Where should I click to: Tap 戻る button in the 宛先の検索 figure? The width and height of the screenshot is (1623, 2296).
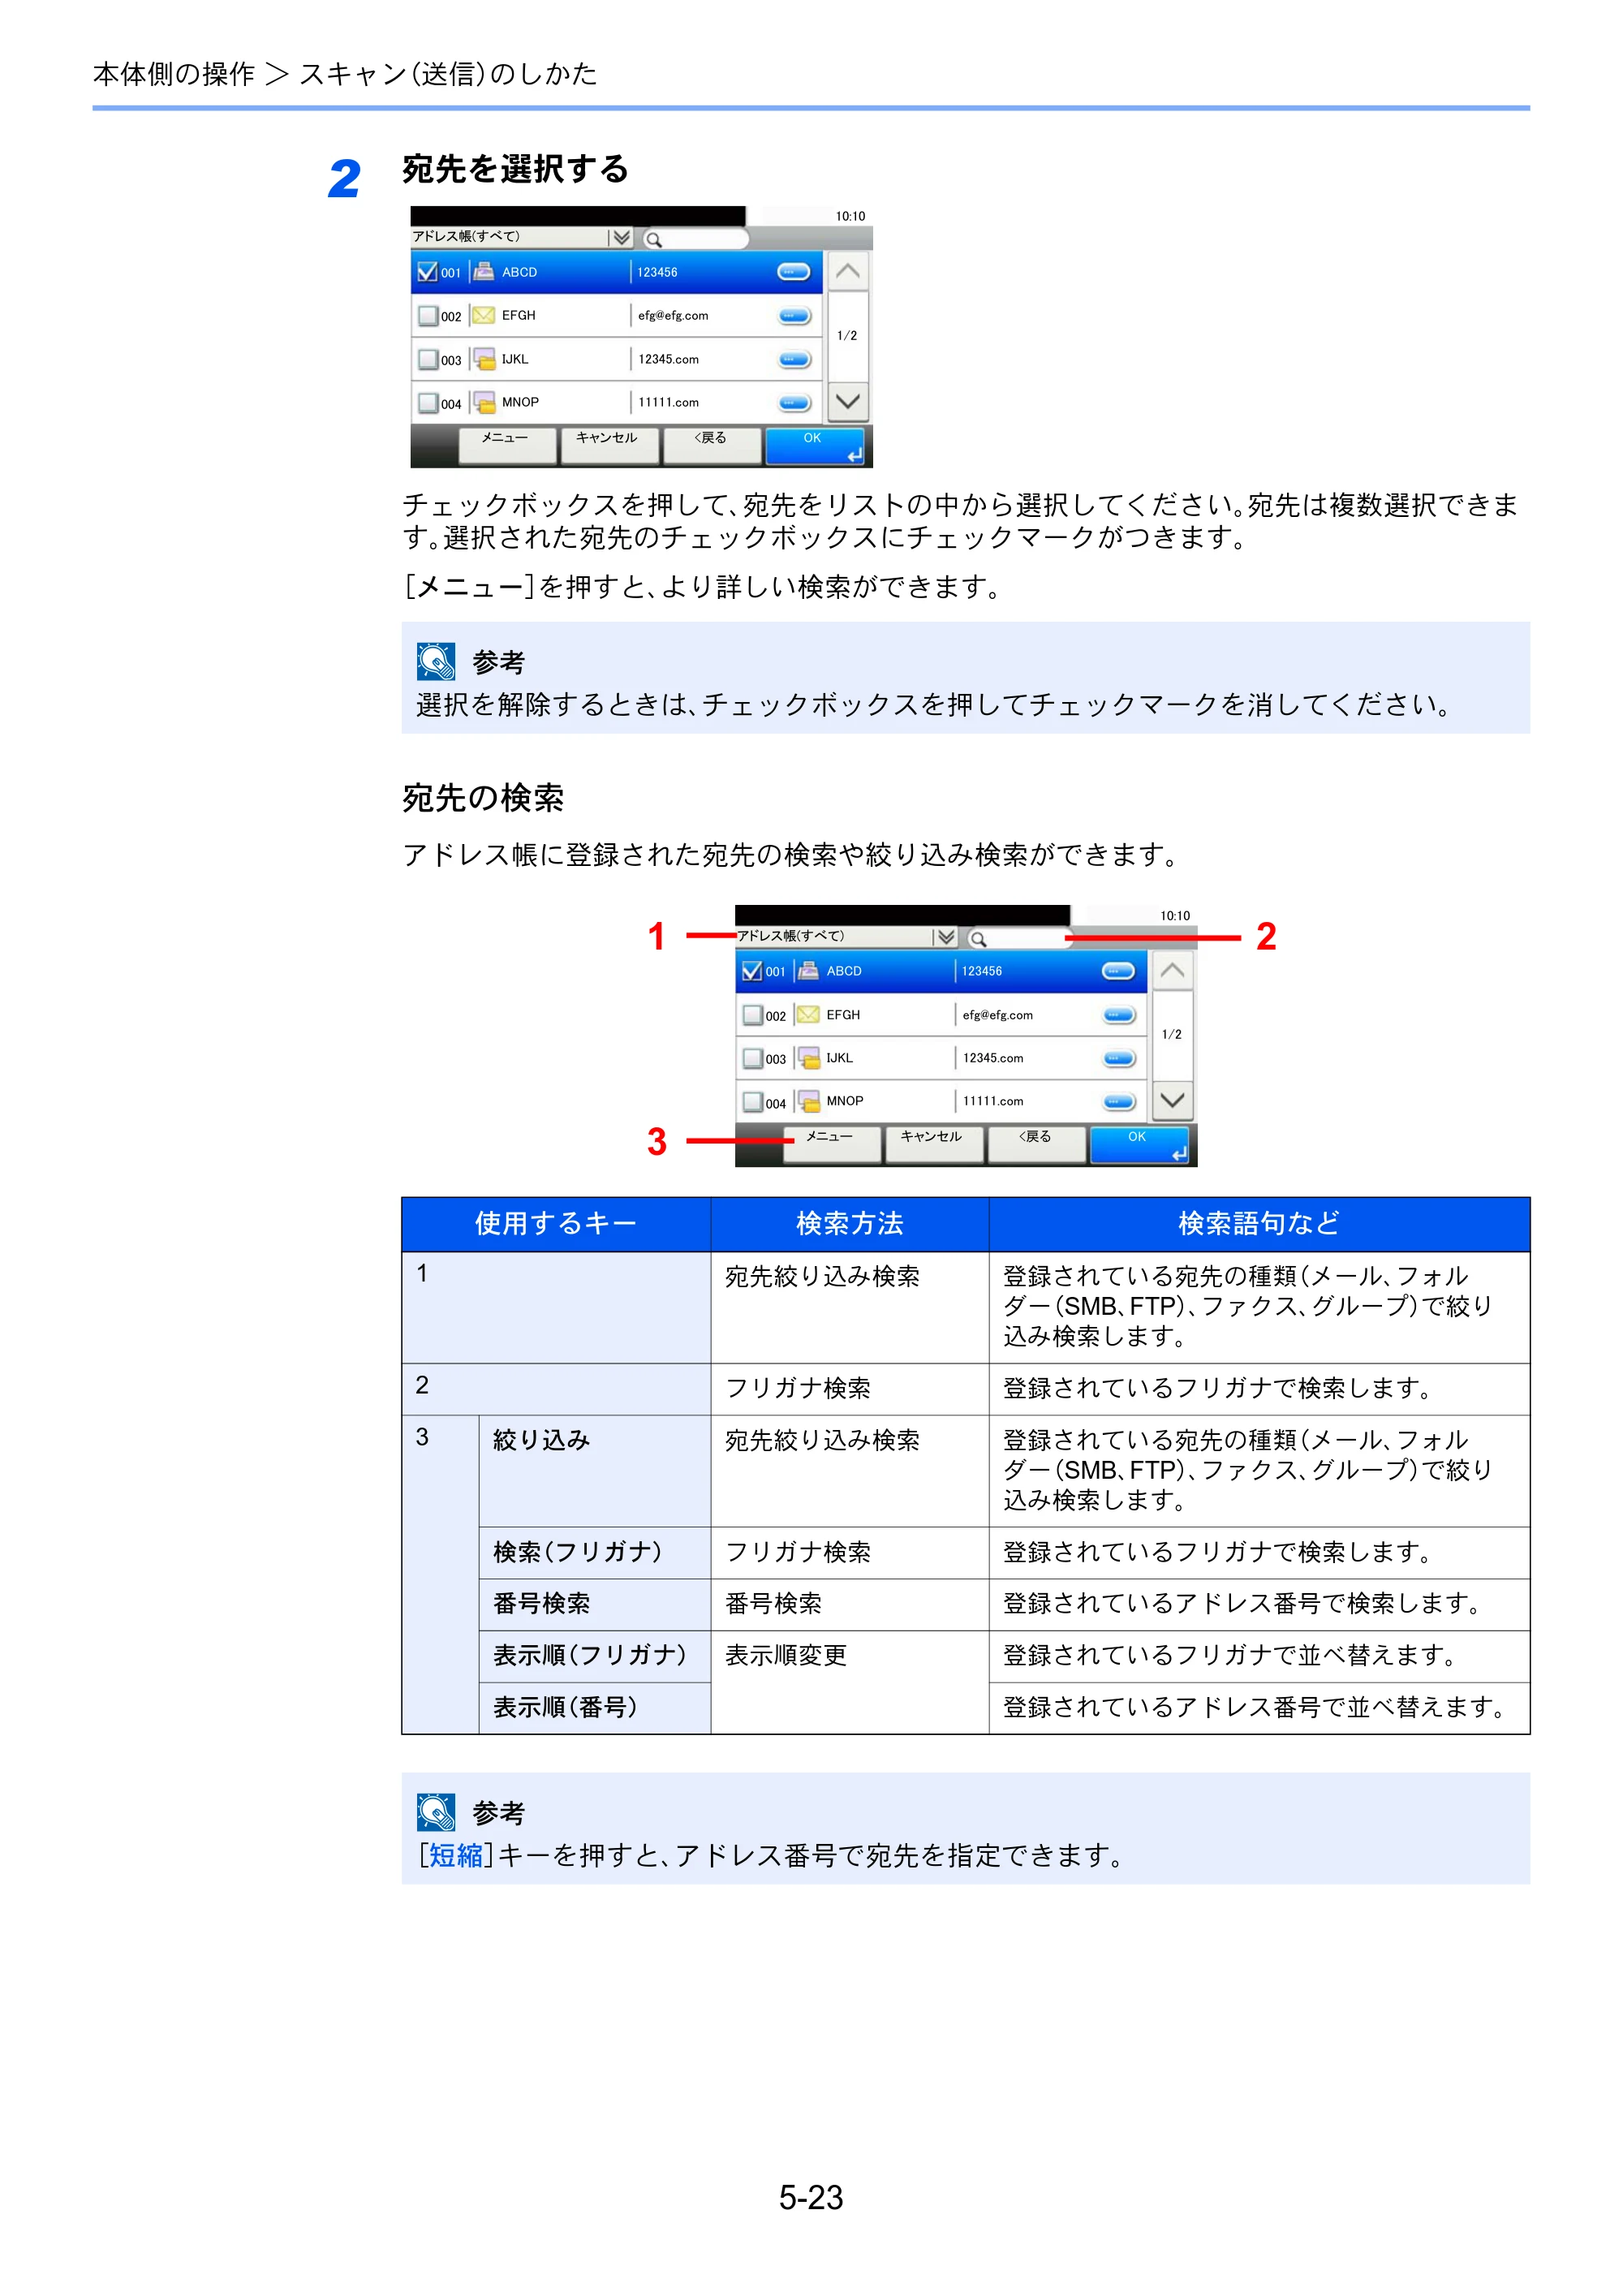1036,1144
